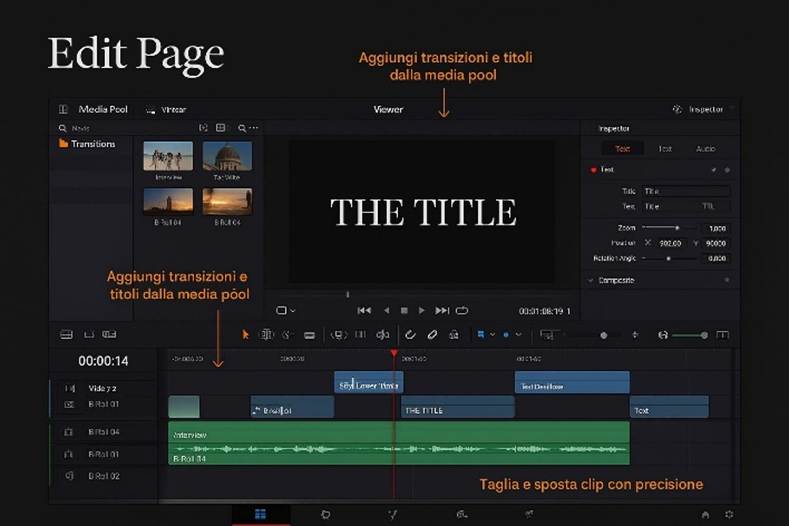789x526 pixels.
Task: Select the arrow selection tool in timeline toolbar
Action: coord(246,335)
